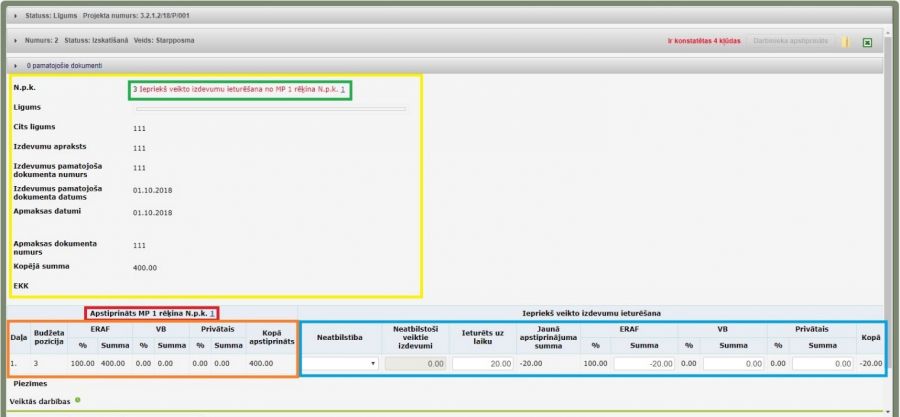Click the vertical scrollbar down arrow

(x=890, y=411)
